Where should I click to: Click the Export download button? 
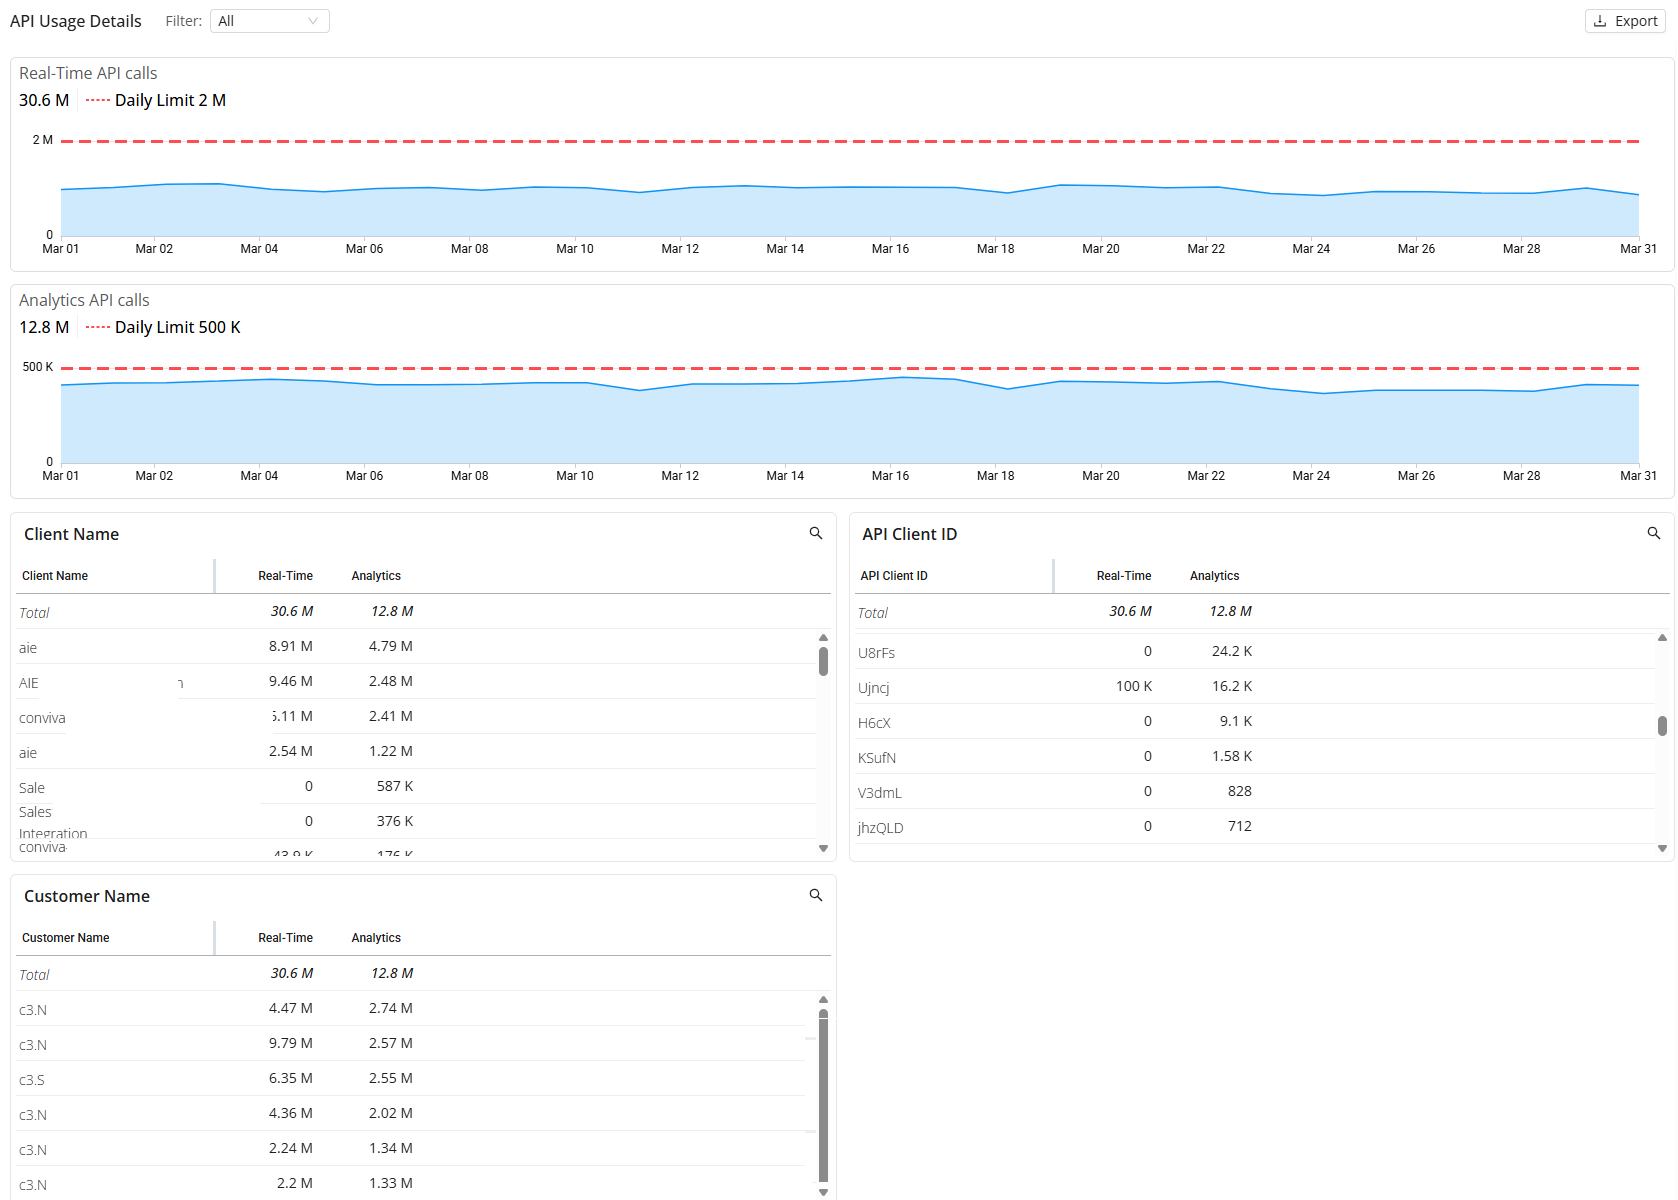(1625, 21)
